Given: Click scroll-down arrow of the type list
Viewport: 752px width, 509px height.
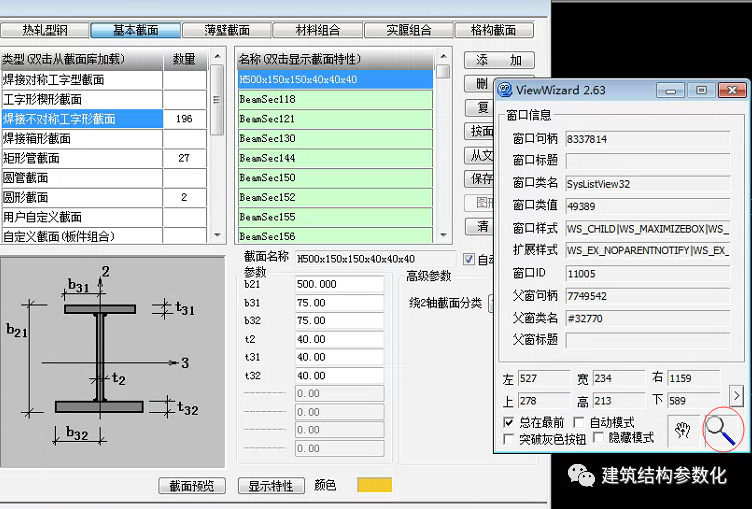Looking at the screenshot, I should 217,235.
